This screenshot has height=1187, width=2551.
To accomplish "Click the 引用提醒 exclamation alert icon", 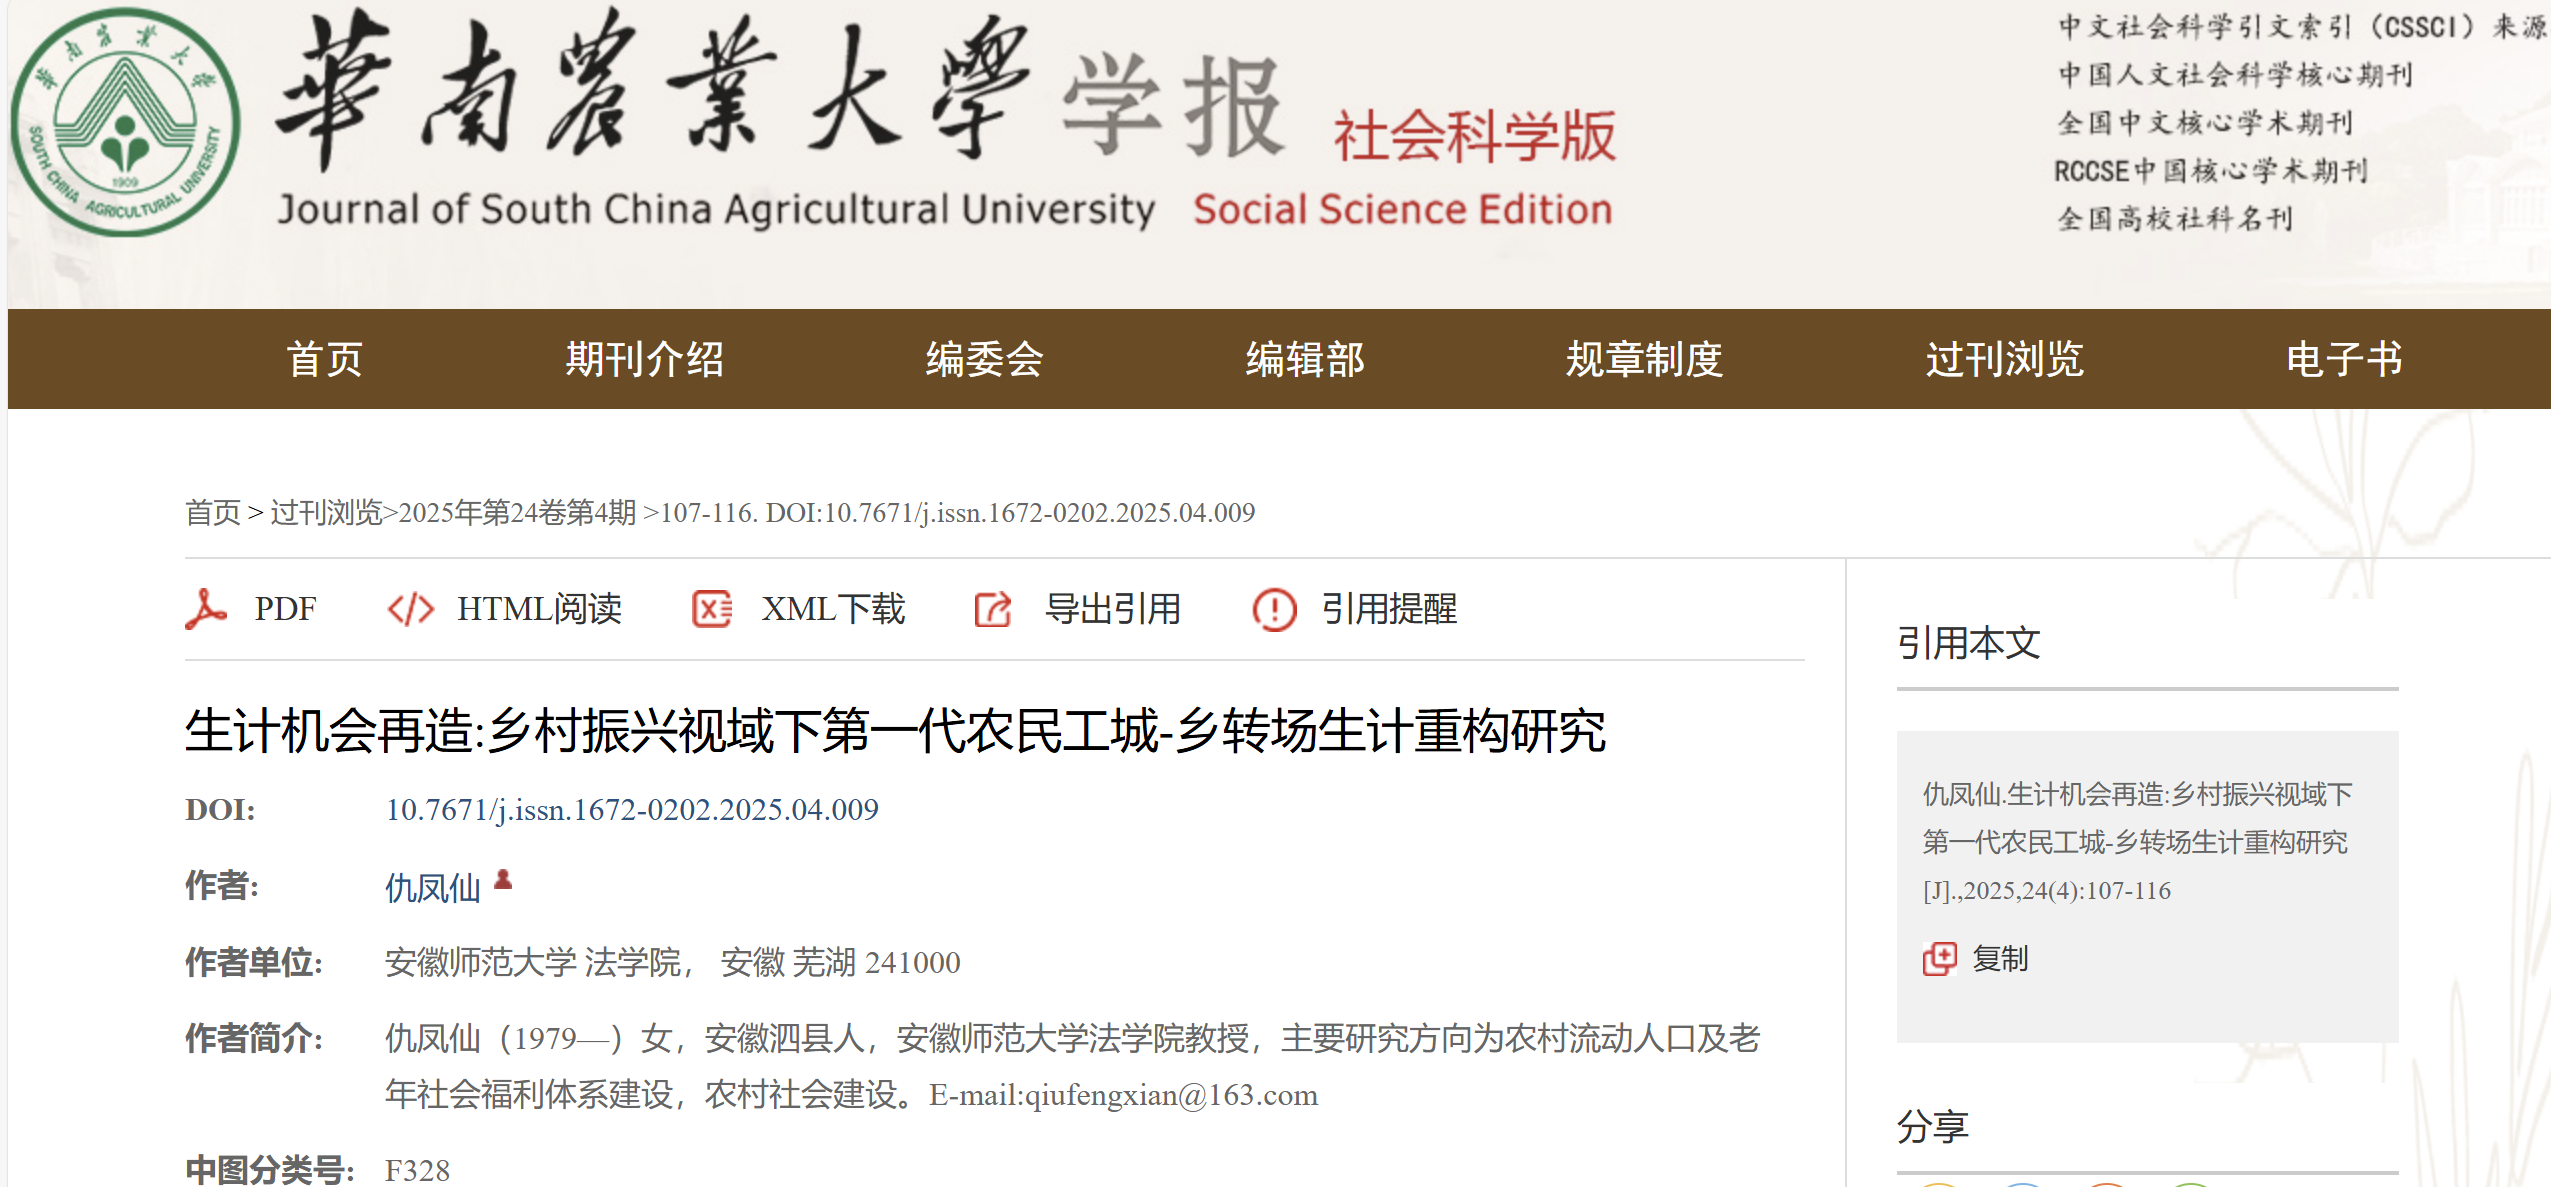I will click(x=1274, y=608).
